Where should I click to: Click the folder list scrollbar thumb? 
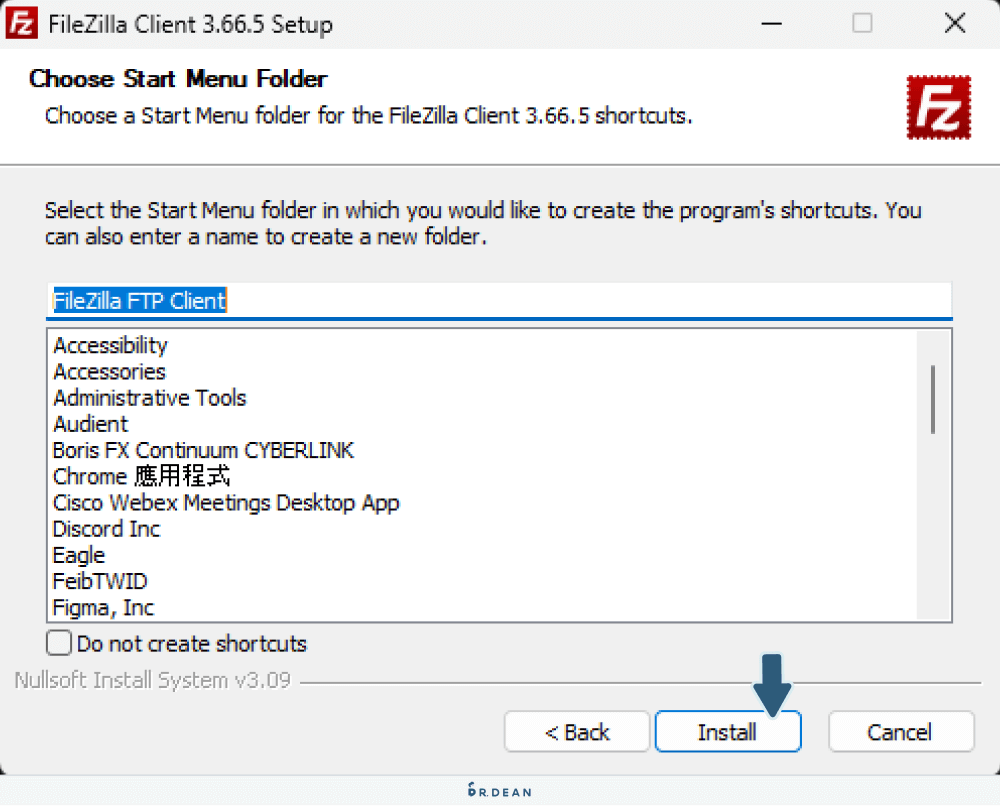click(x=933, y=399)
